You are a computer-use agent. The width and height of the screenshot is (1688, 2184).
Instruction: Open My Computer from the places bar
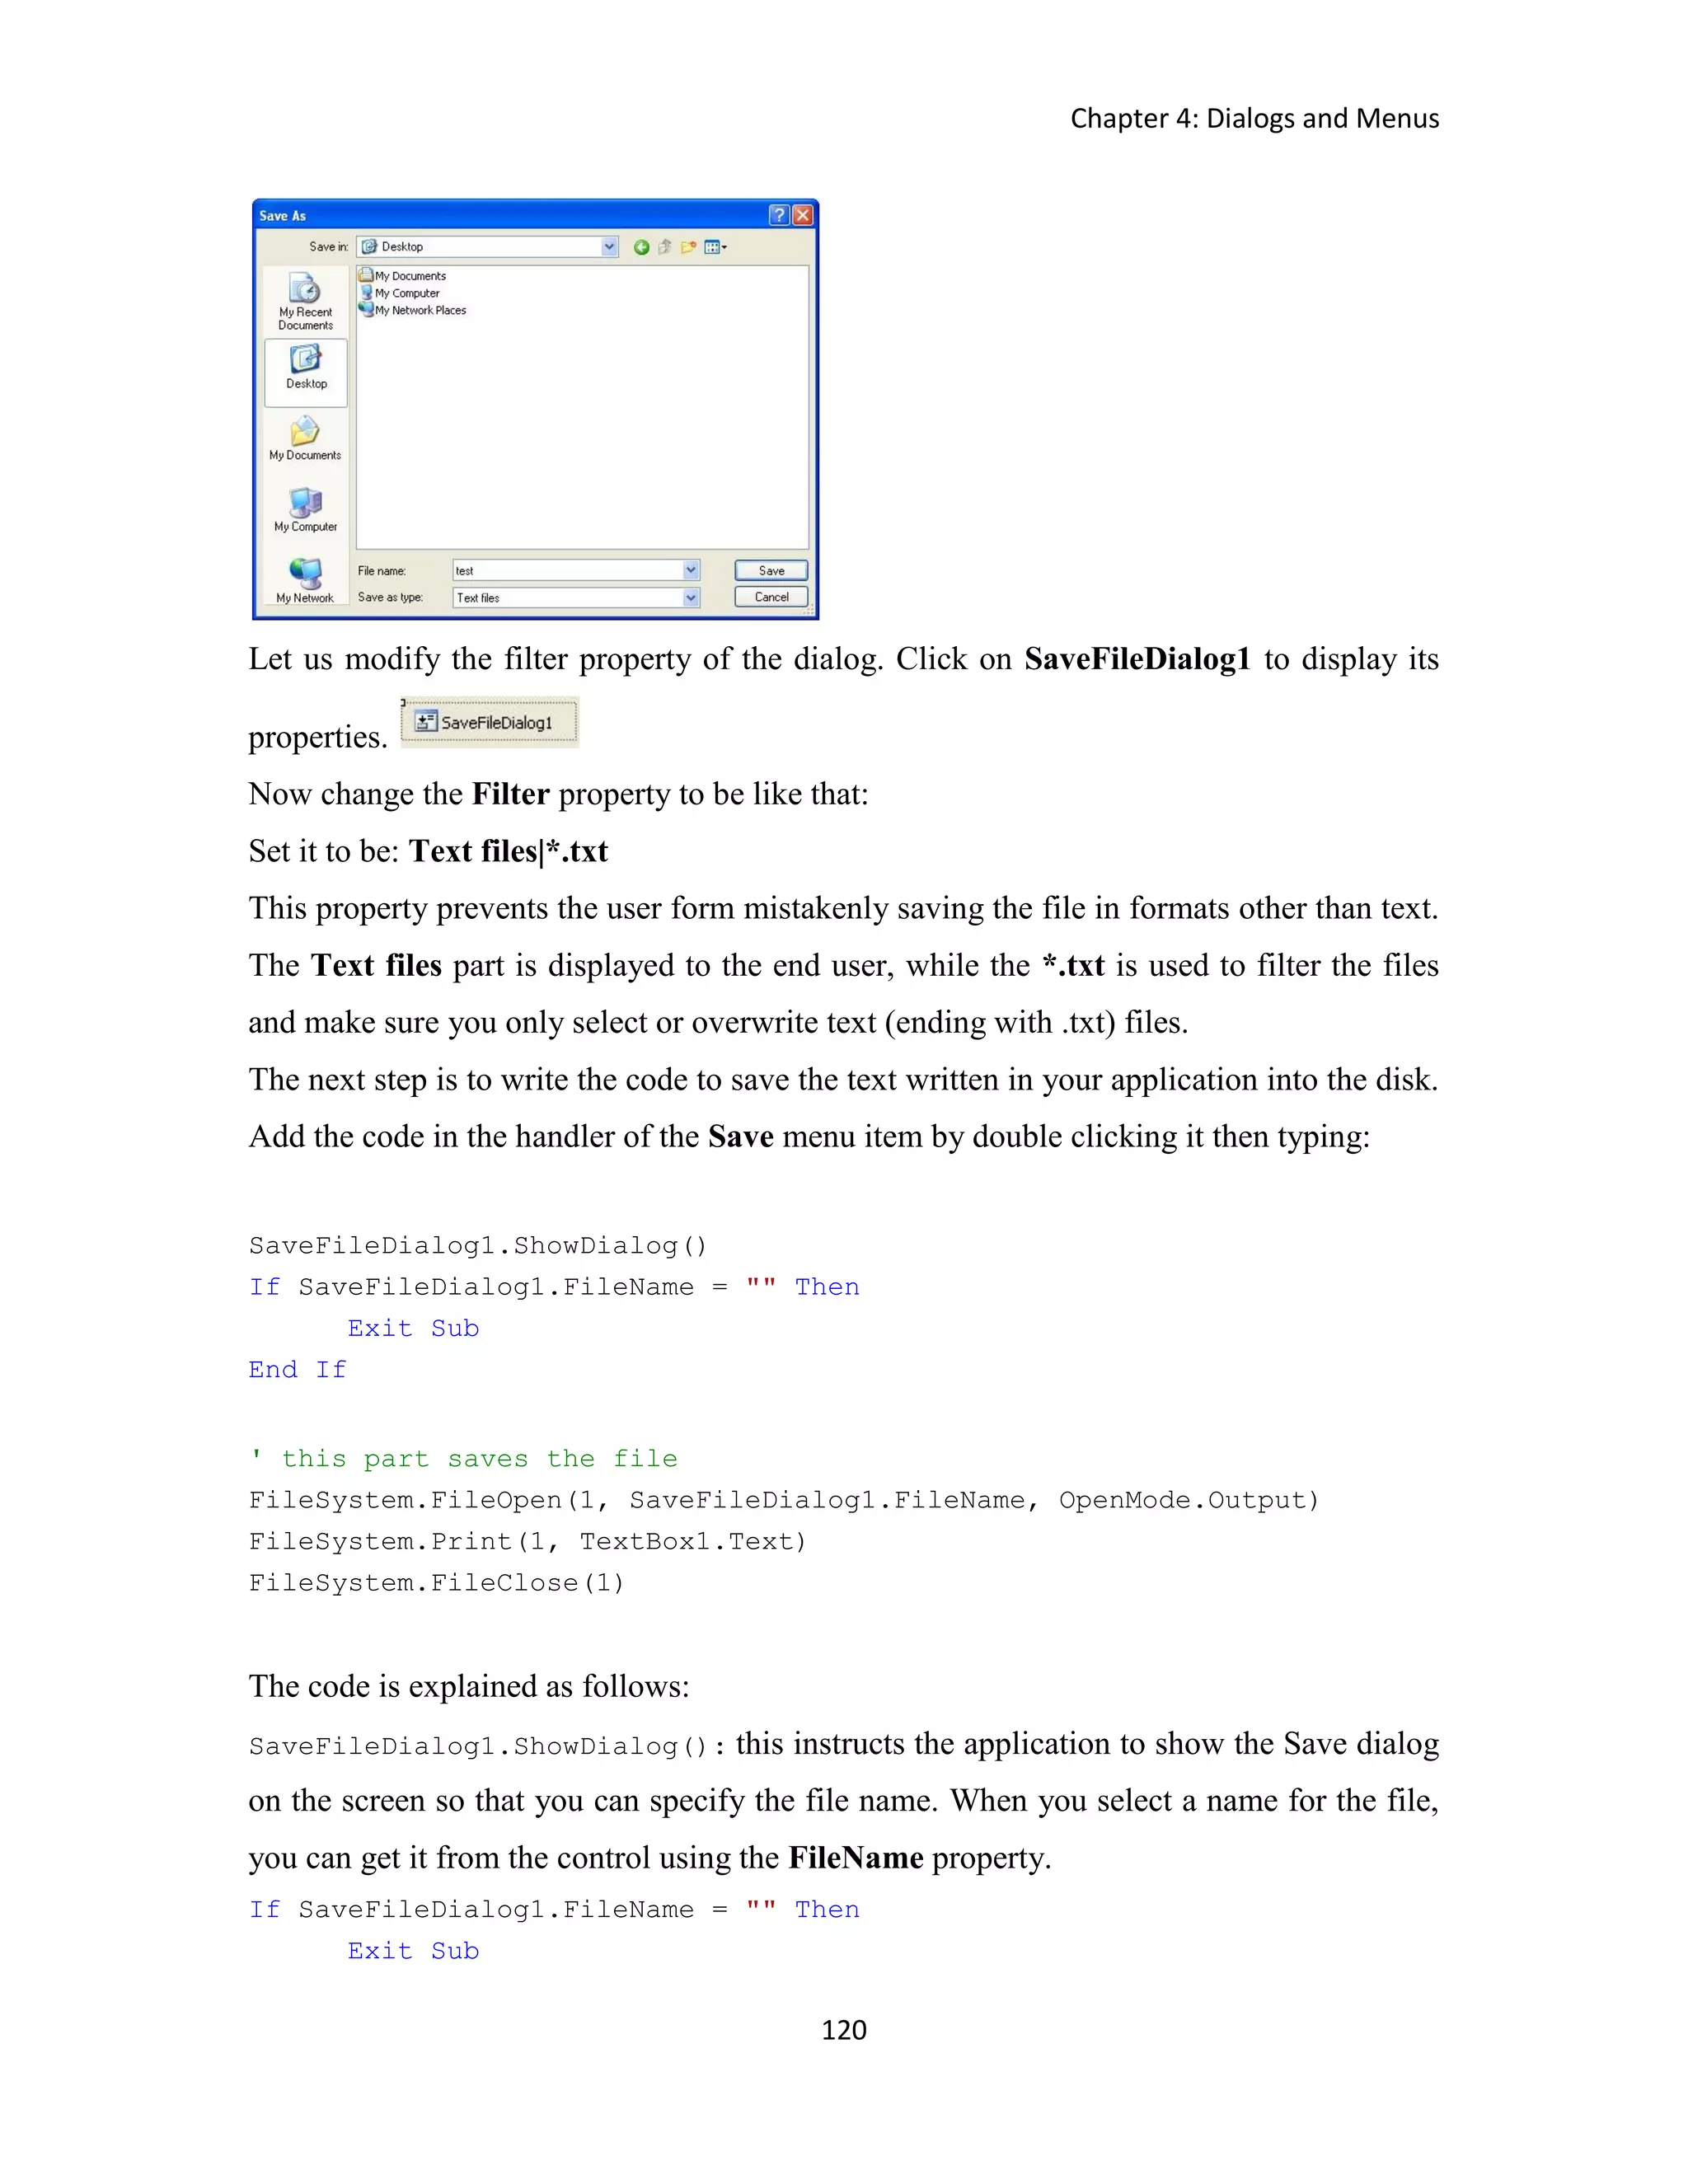[x=306, y=511]
